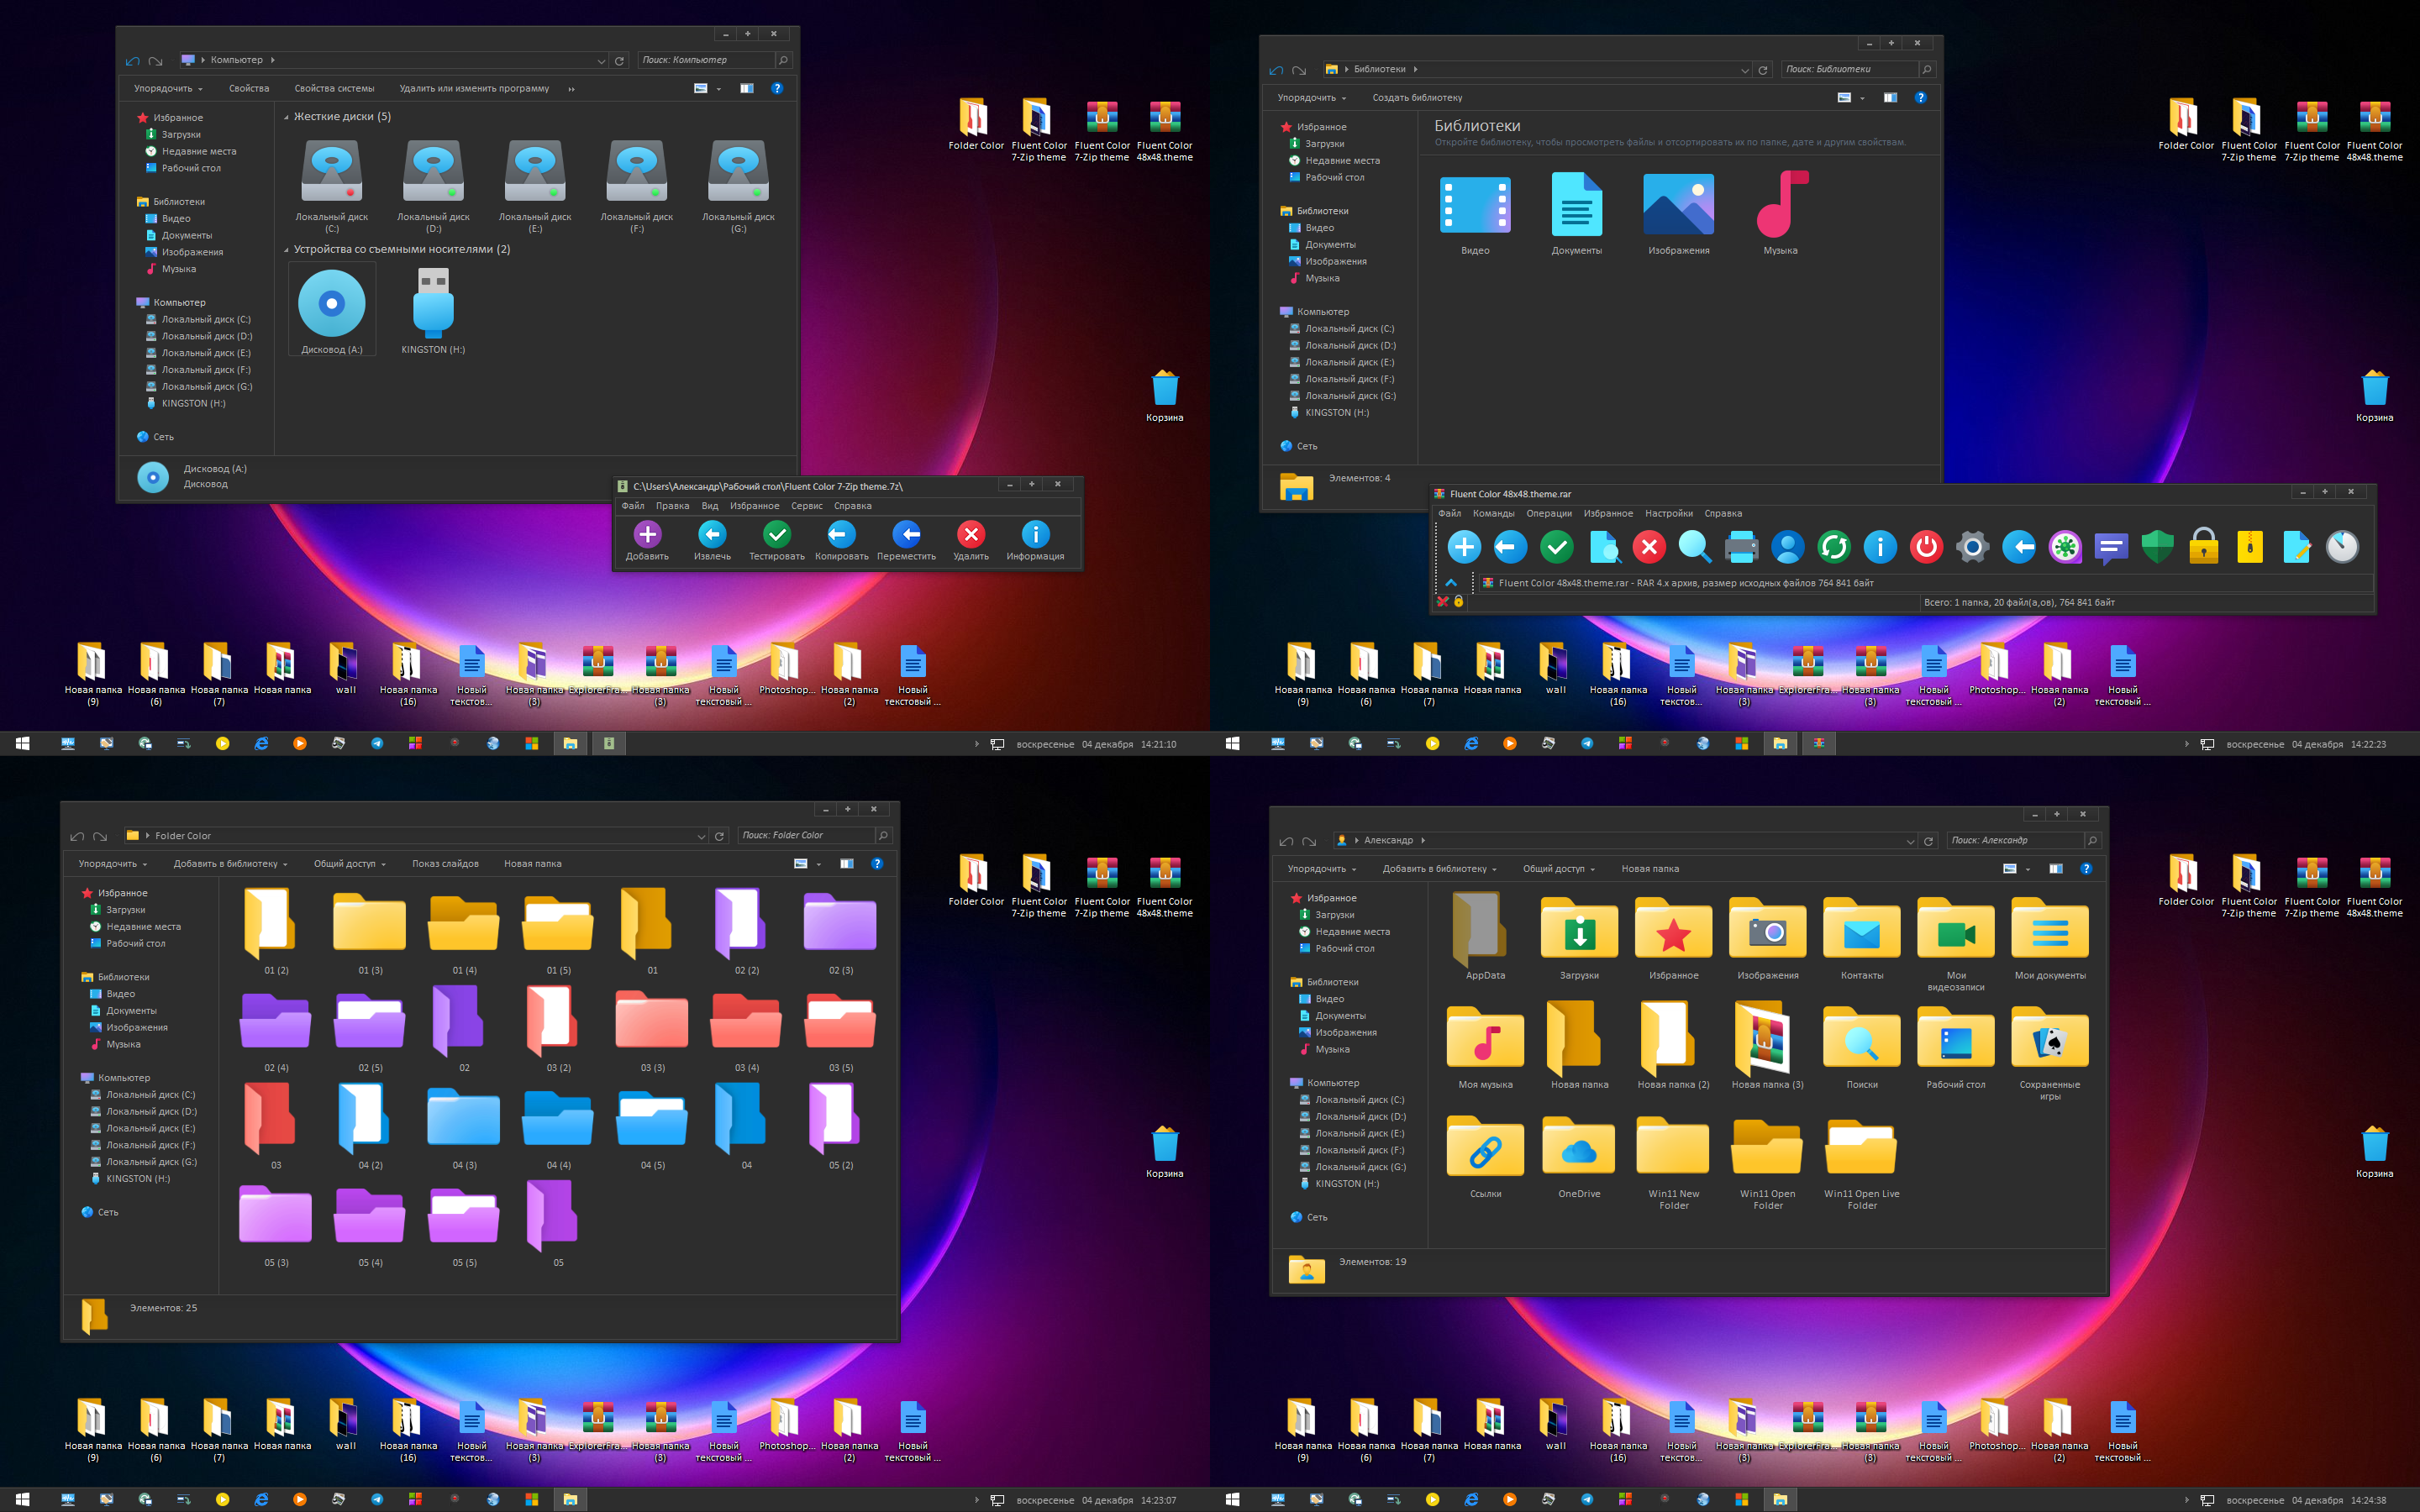Click the » toolbar overflow in Компьютер window
2420x1512 pixels.
tap(571, 89)
